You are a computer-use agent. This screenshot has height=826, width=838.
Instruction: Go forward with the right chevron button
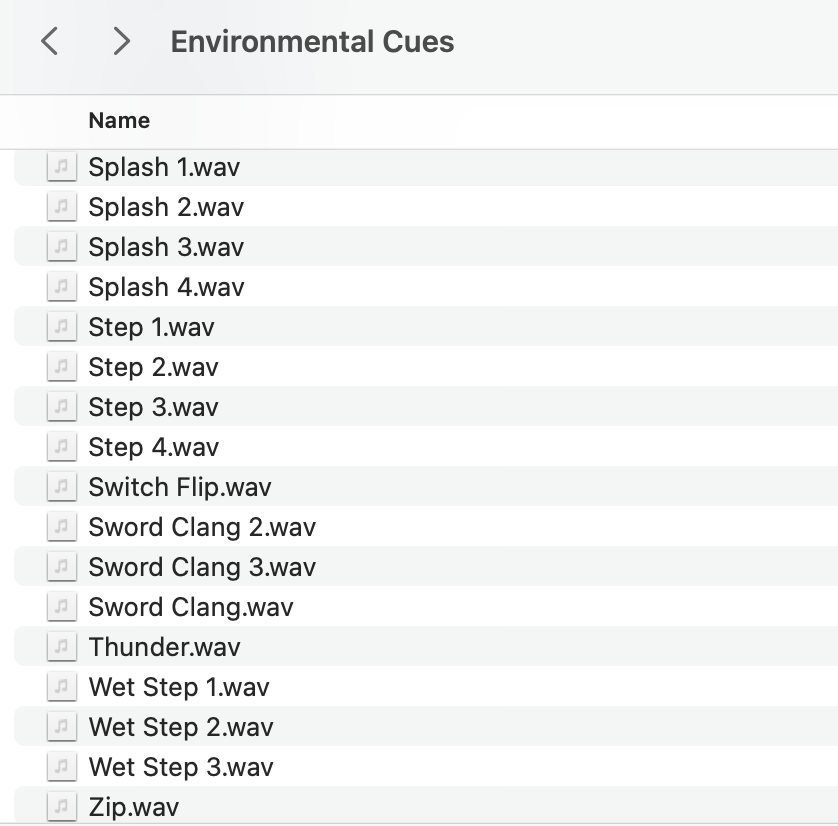click(122, 41)
